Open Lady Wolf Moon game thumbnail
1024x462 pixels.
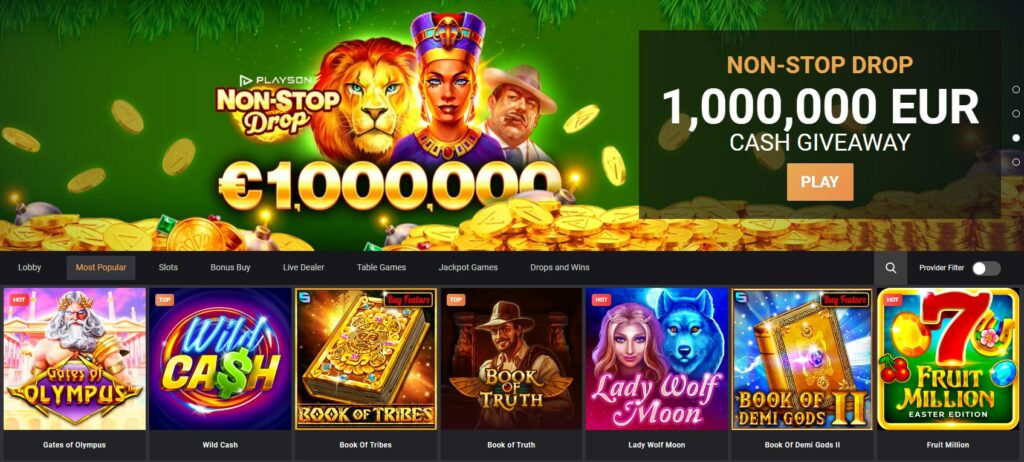[657, 359]
